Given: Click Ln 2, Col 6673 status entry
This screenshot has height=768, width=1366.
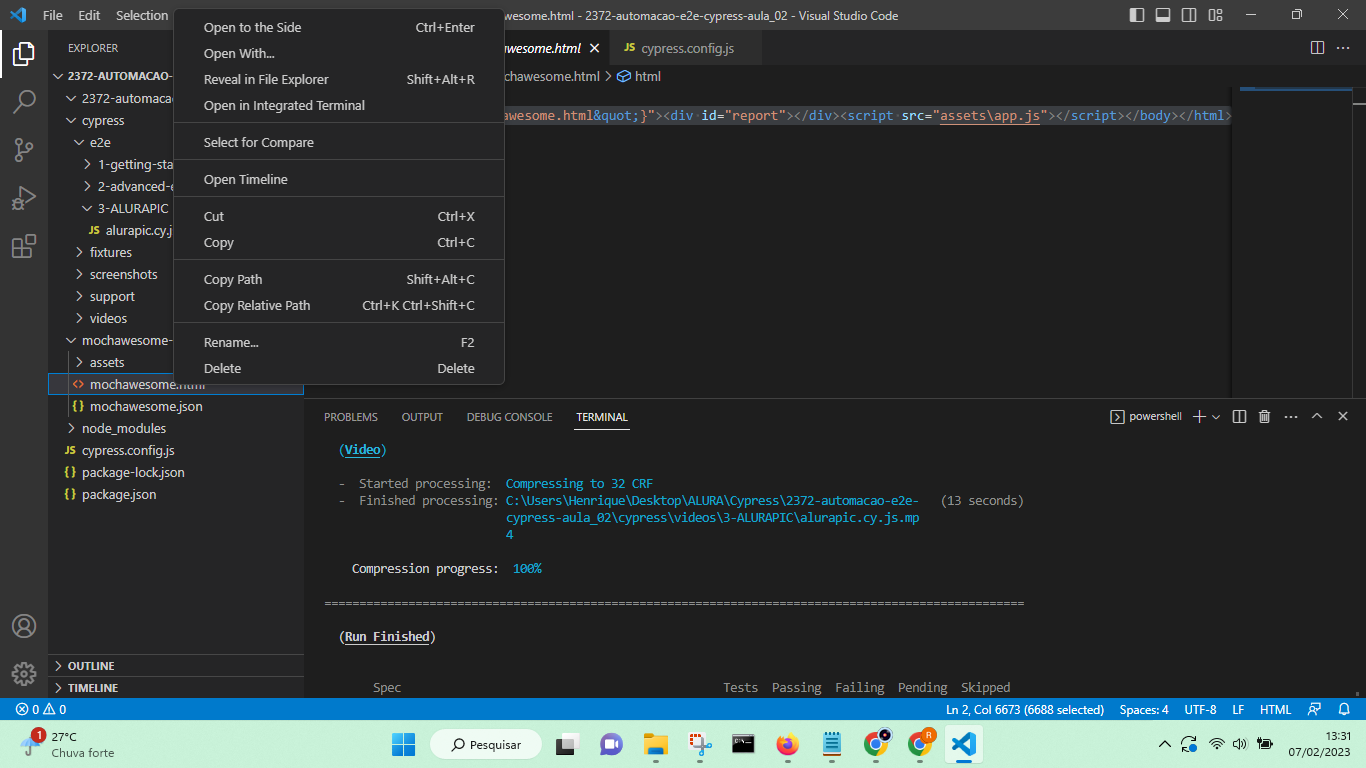Looking at the screenshot, I should [1025, 709].
